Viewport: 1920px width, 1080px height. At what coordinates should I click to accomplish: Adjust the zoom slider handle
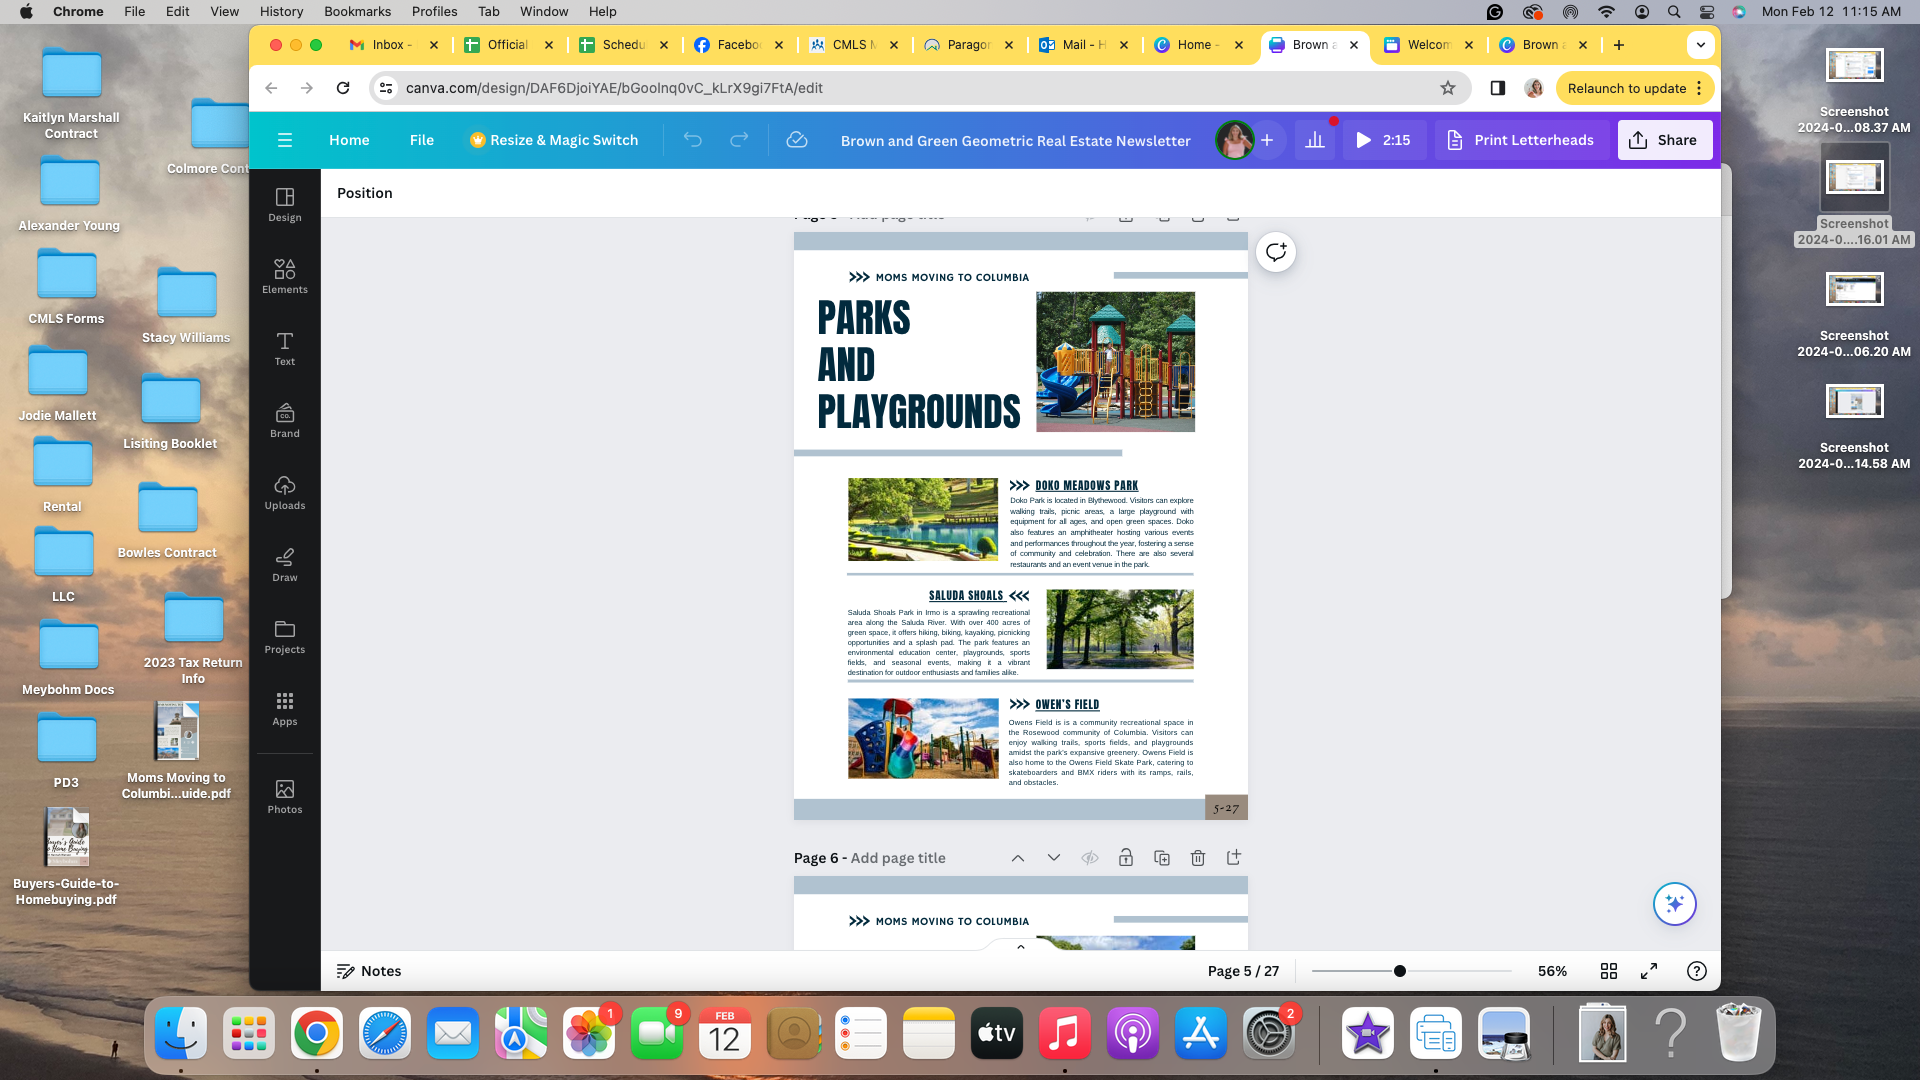pos(1400,971)
